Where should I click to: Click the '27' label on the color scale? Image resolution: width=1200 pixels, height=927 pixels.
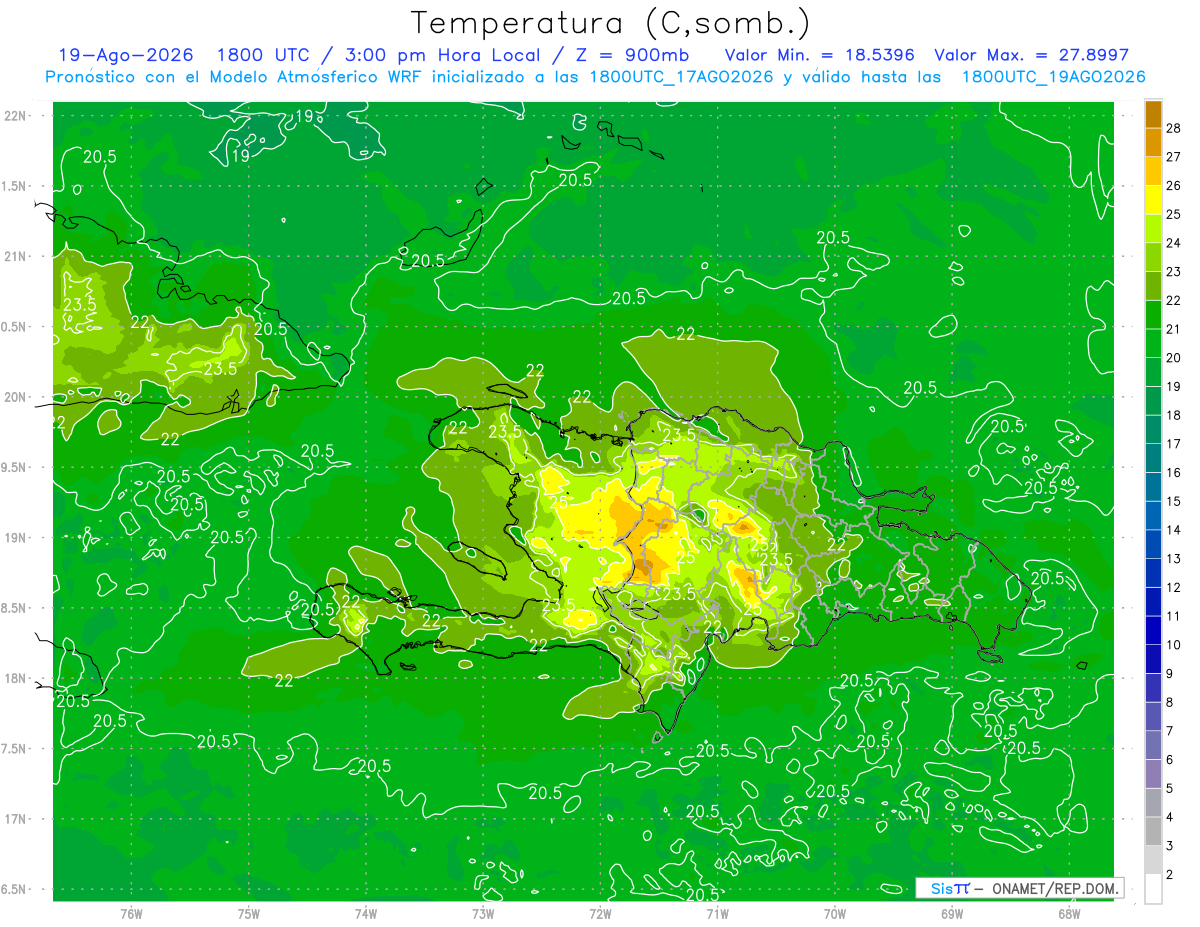[1173, 157]
